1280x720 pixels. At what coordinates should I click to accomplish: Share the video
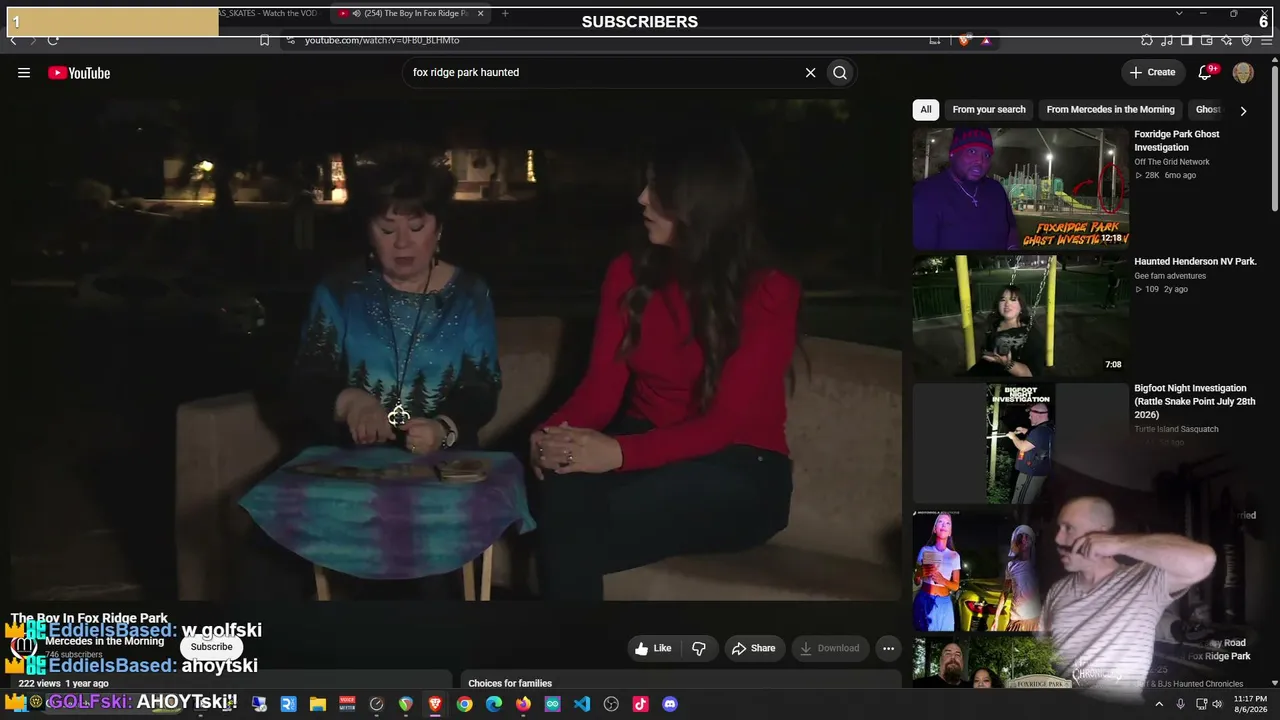[754, 648]
